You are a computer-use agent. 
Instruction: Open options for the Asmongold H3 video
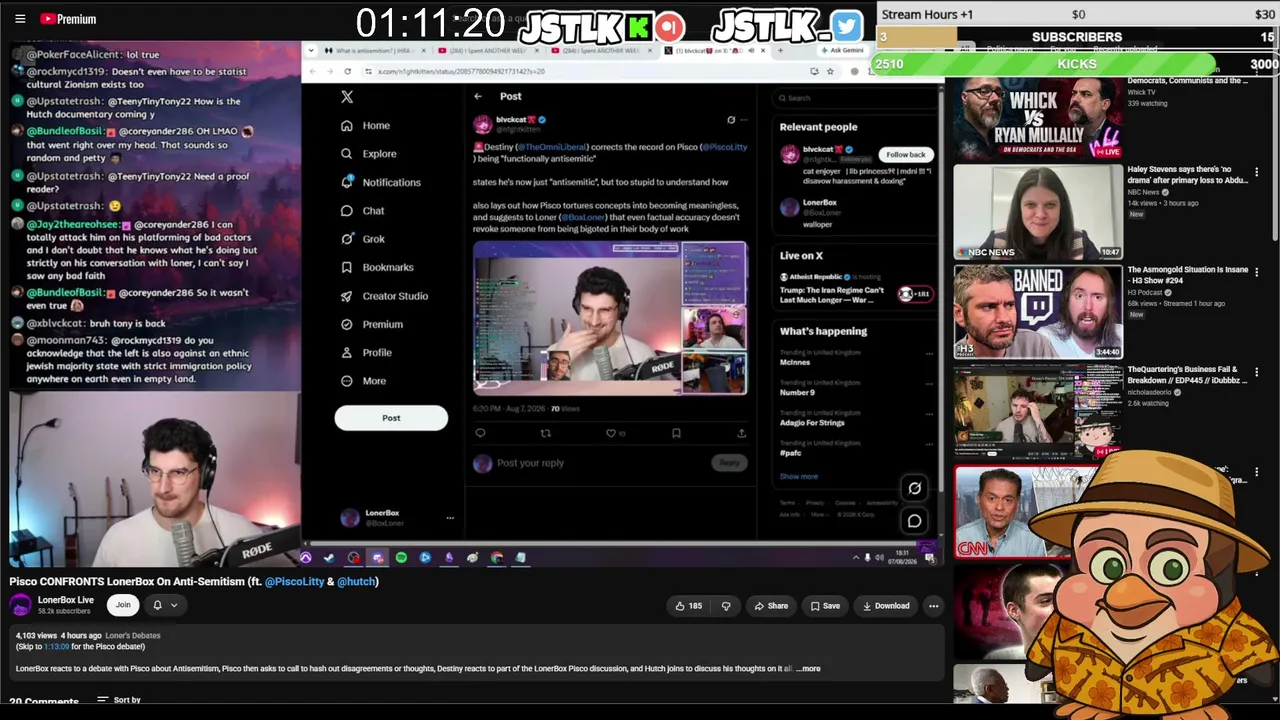click(1257, 272)
